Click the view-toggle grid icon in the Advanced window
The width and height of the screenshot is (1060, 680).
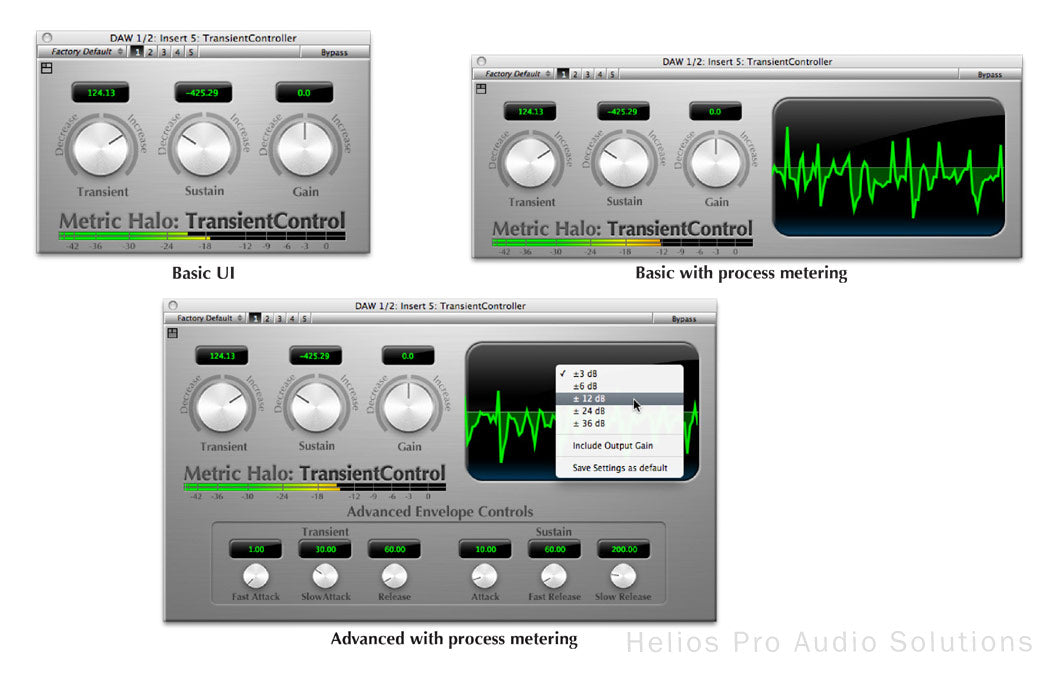click(173, 333)
